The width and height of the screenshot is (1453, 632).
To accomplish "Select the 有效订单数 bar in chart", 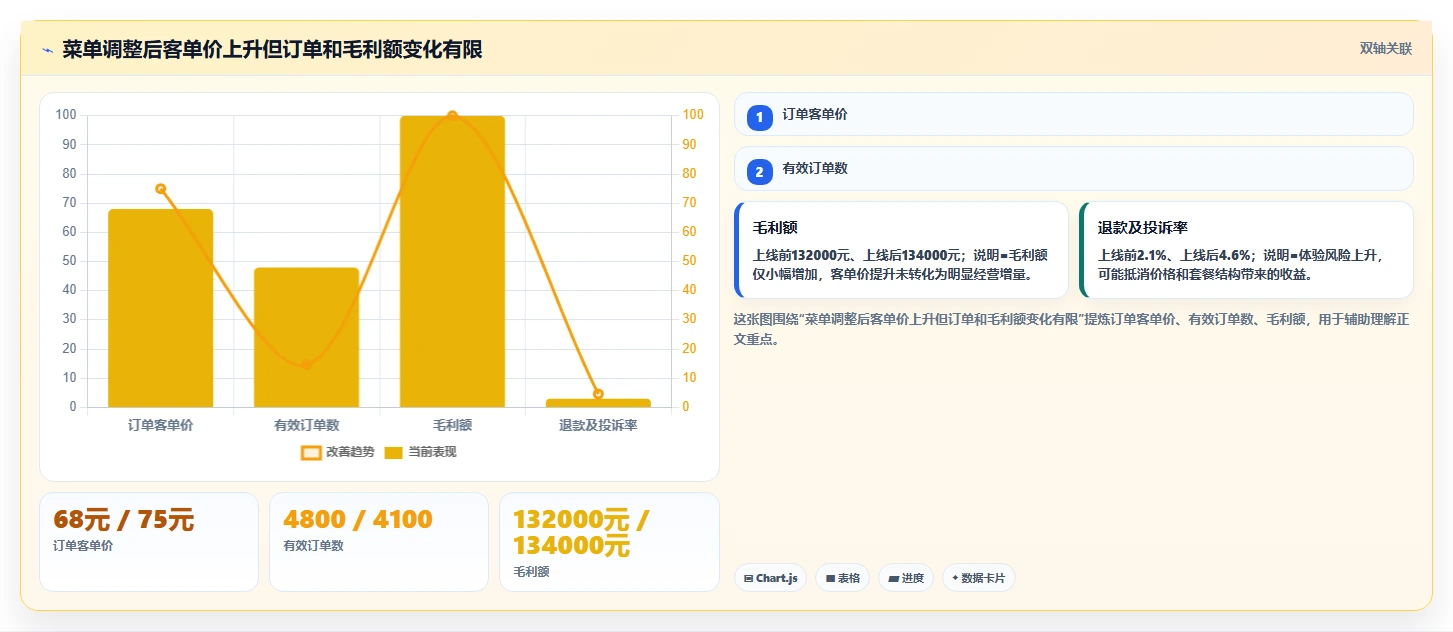I will click(x=306, y=337).
